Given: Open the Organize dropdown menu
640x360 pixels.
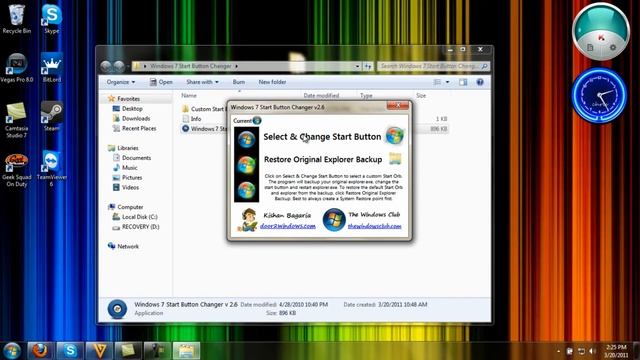Looking at the screenshot, I should (120, 82).
